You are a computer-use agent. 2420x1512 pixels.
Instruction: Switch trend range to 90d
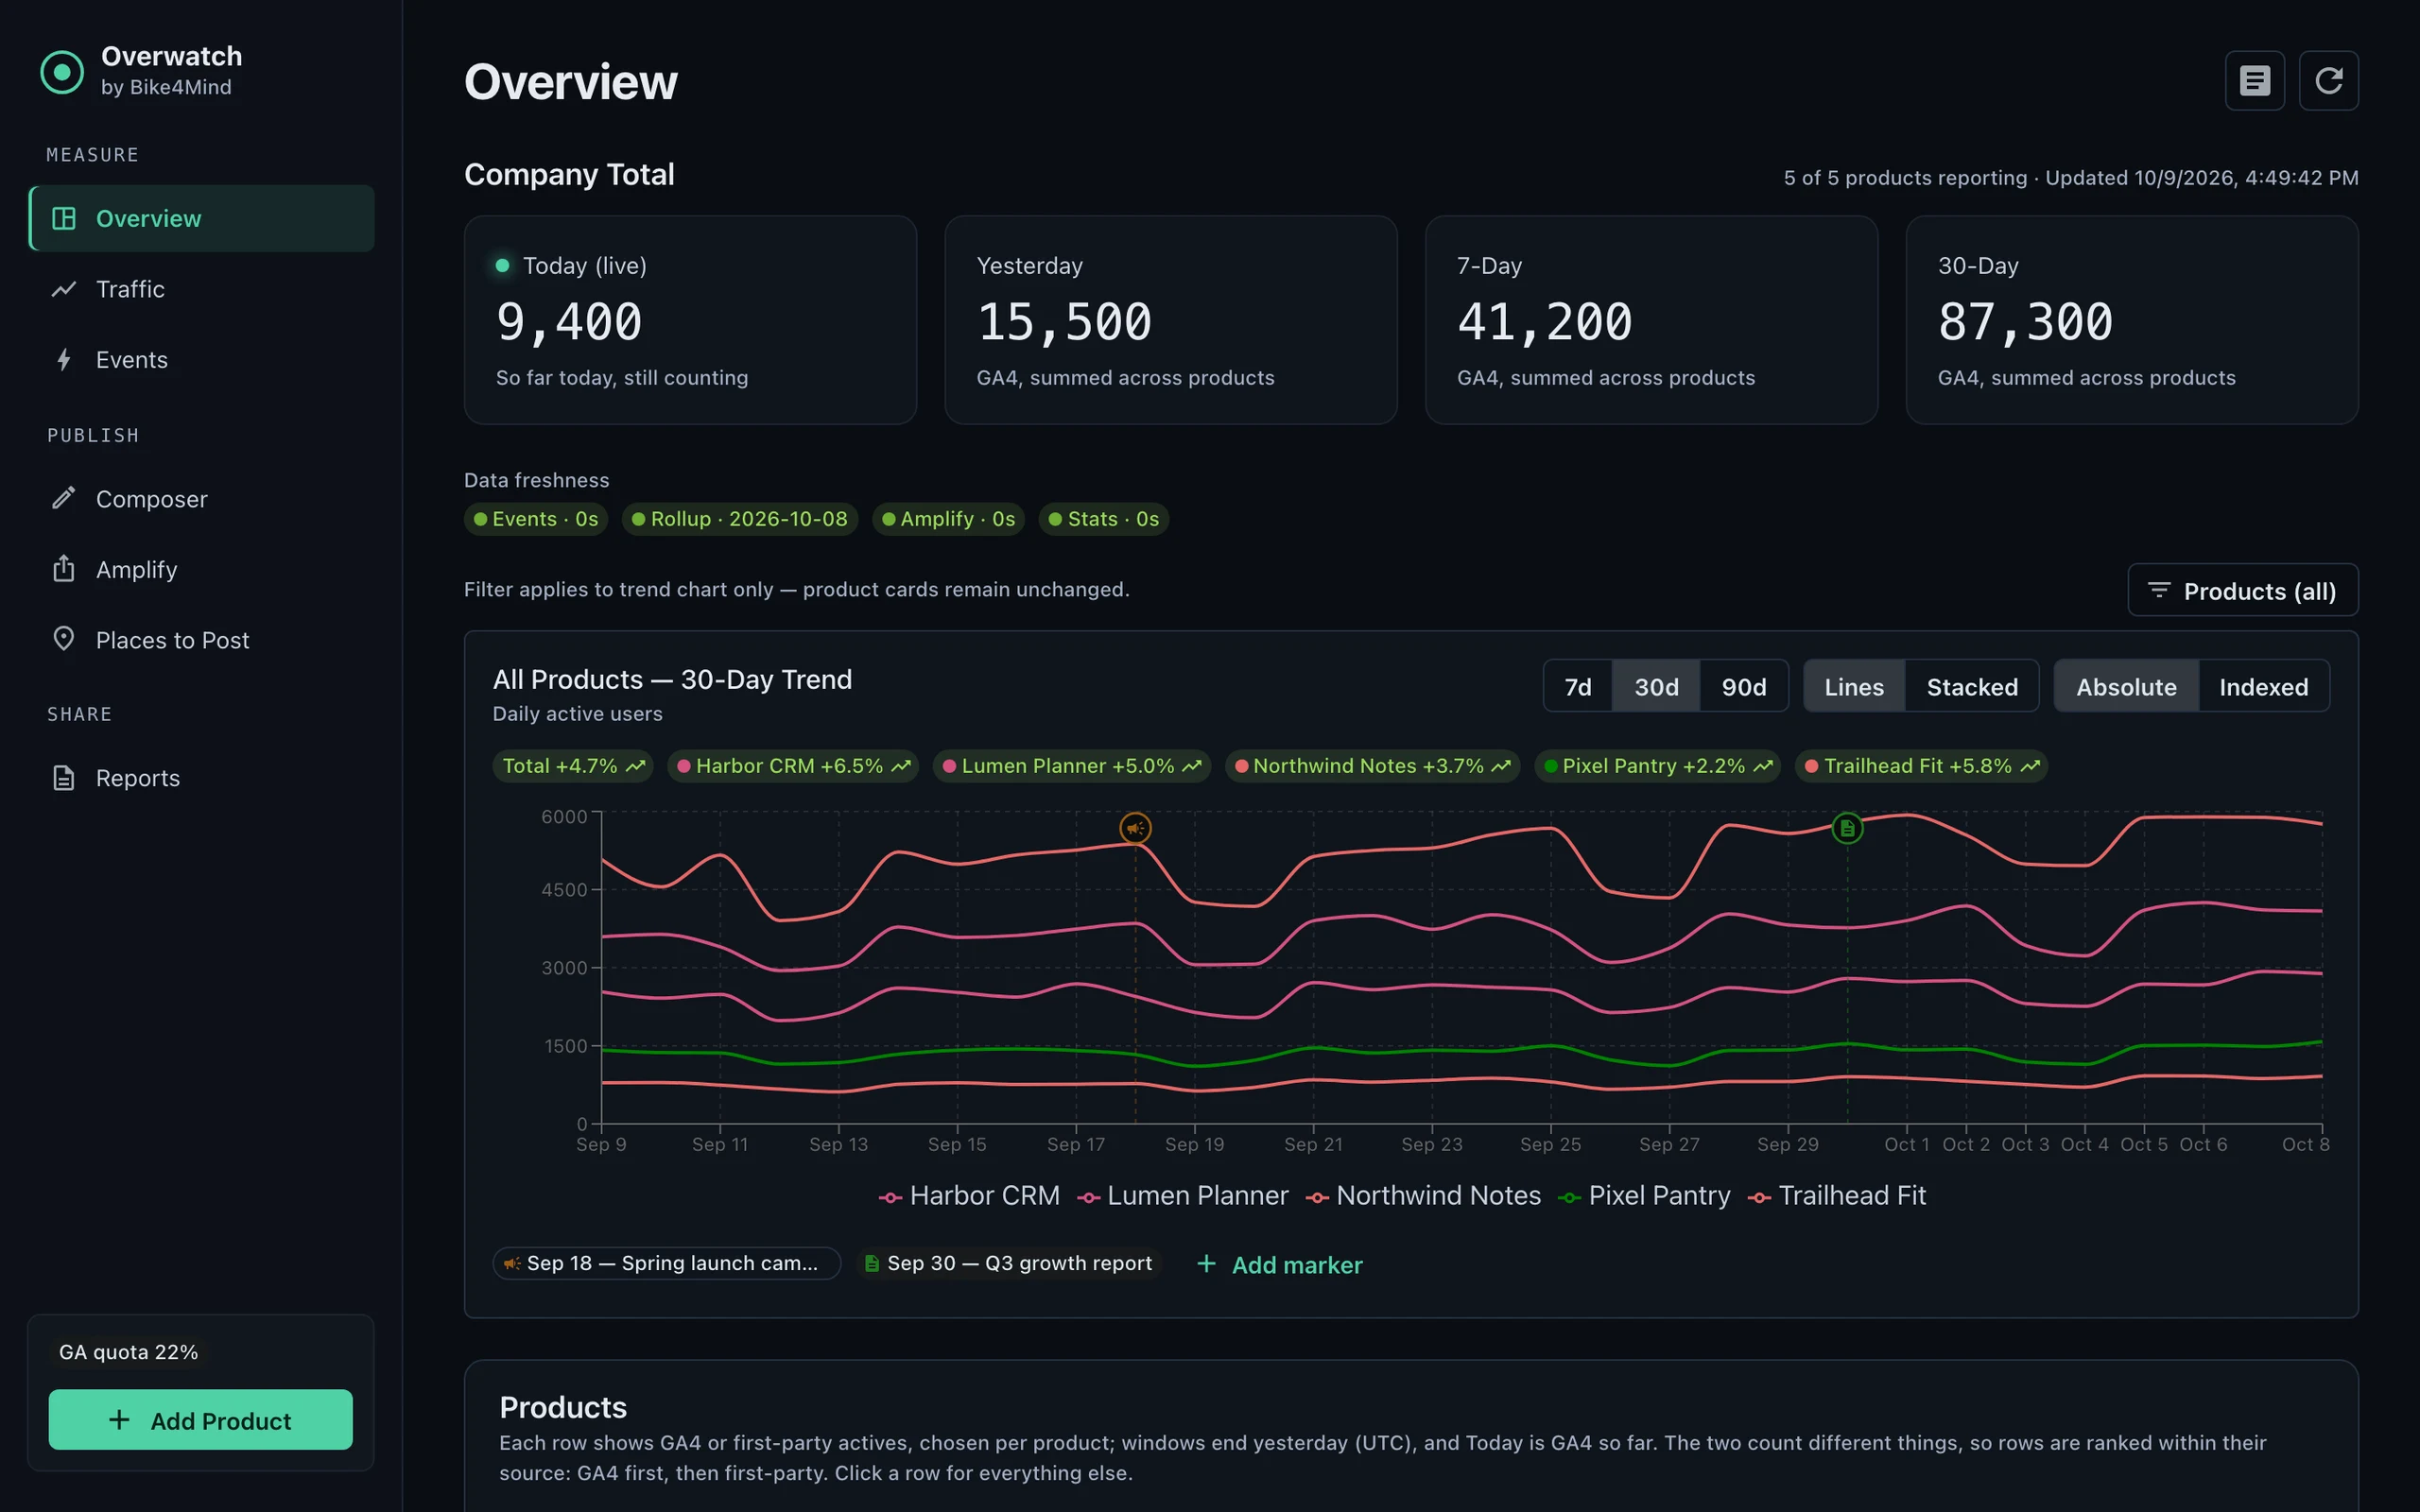tap(1743, 686)
